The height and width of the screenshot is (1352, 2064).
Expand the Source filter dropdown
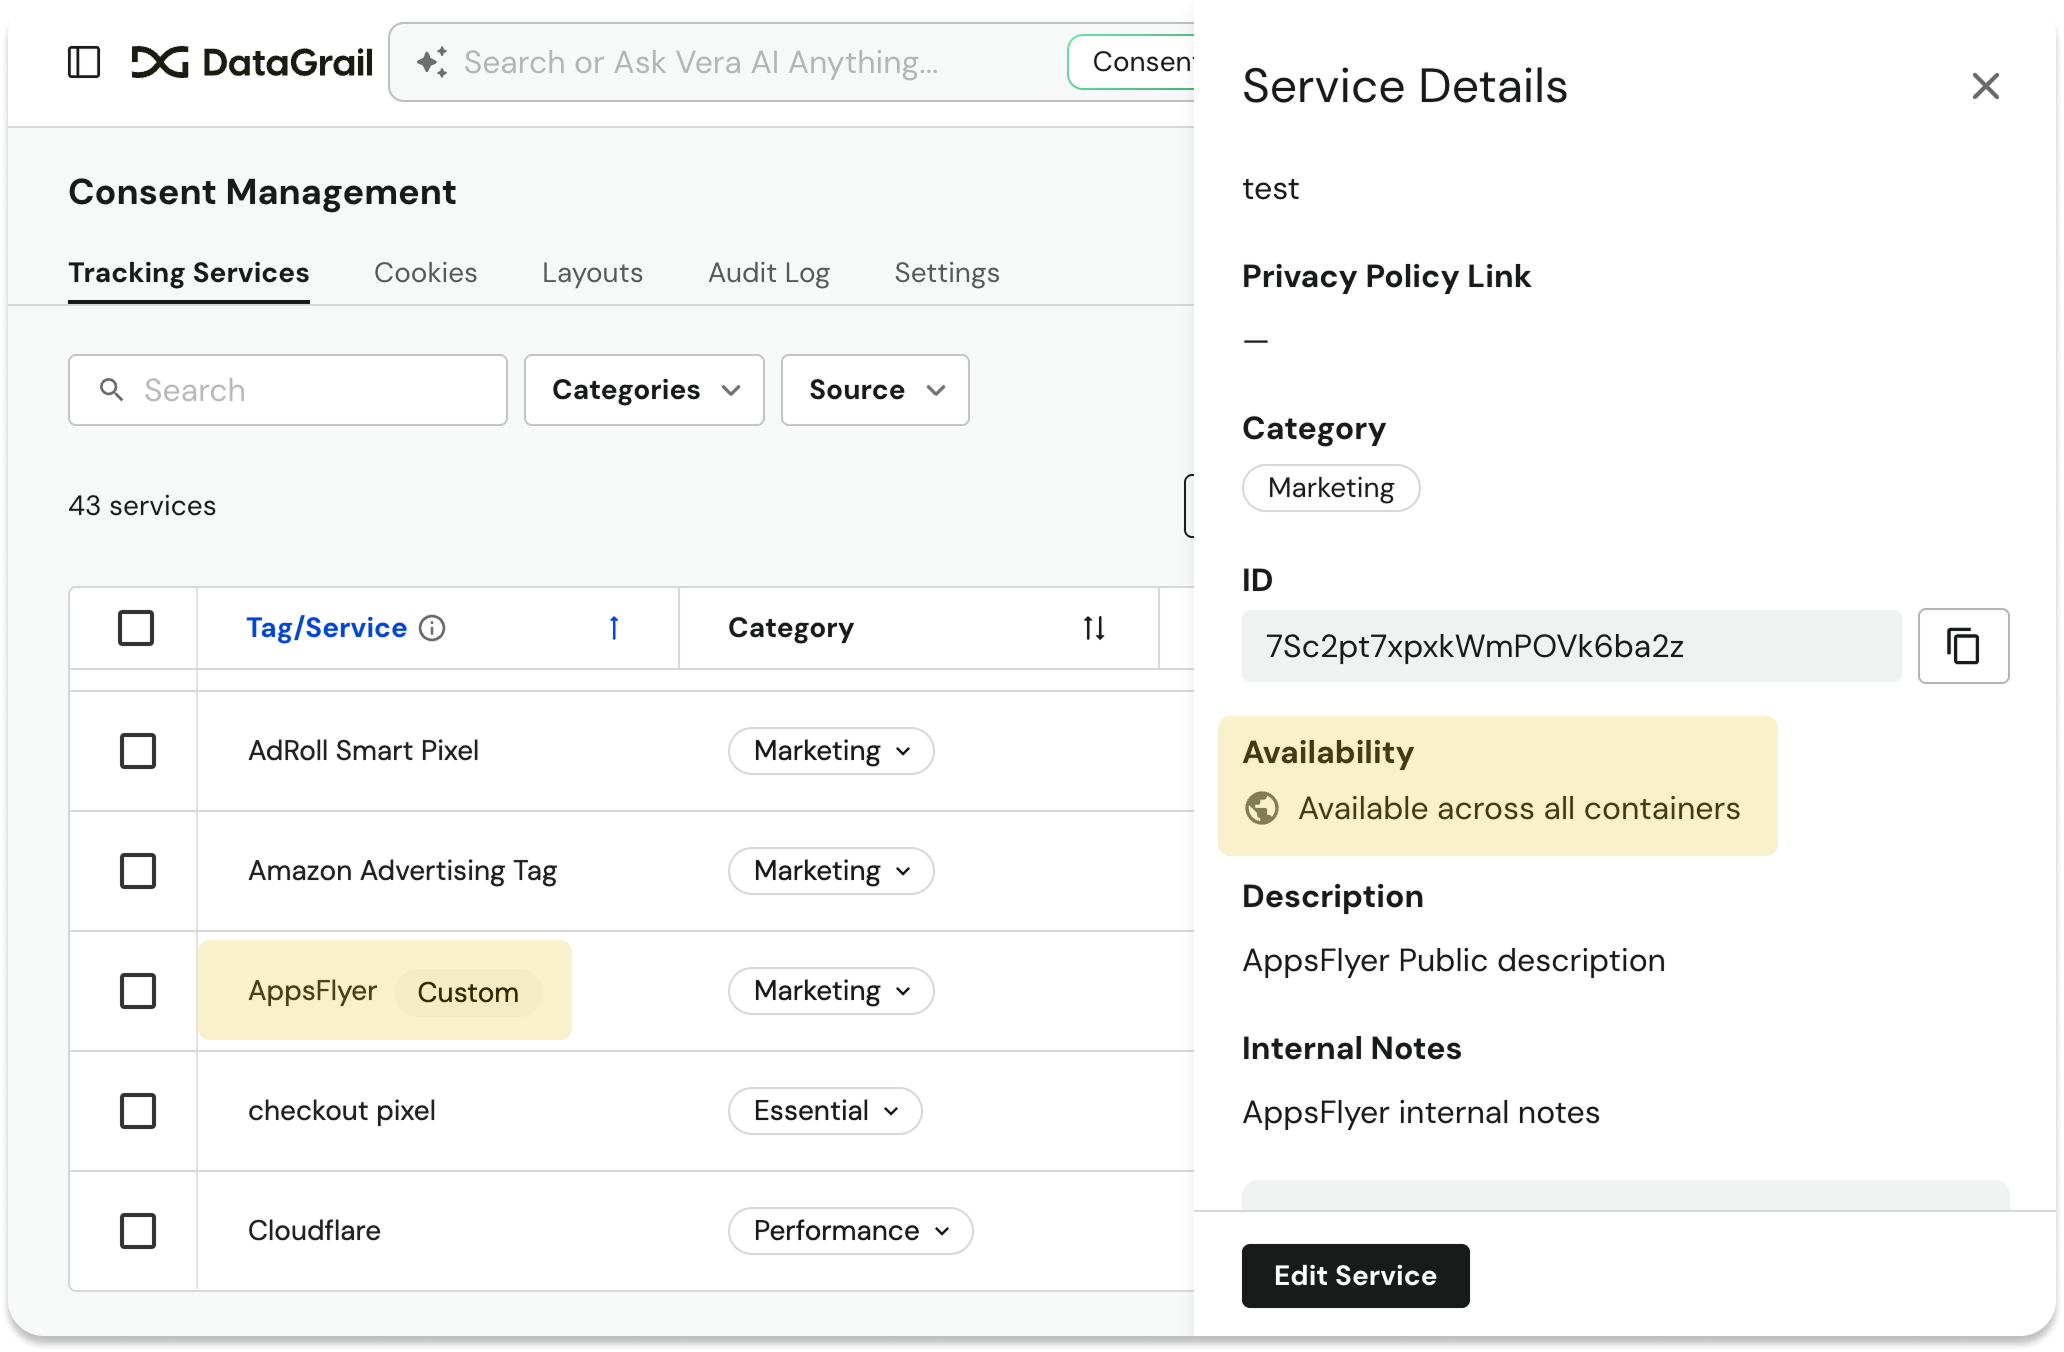(874, 390)
